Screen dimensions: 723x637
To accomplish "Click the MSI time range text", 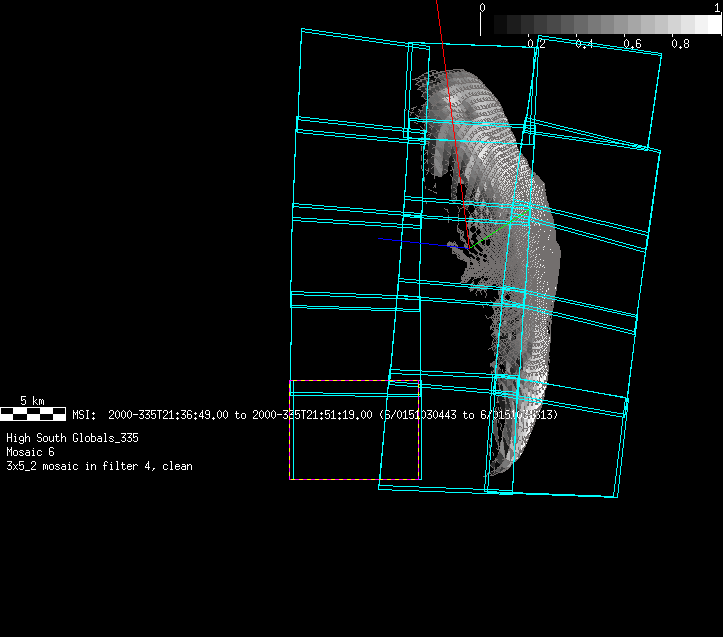I will pos(315,414).
